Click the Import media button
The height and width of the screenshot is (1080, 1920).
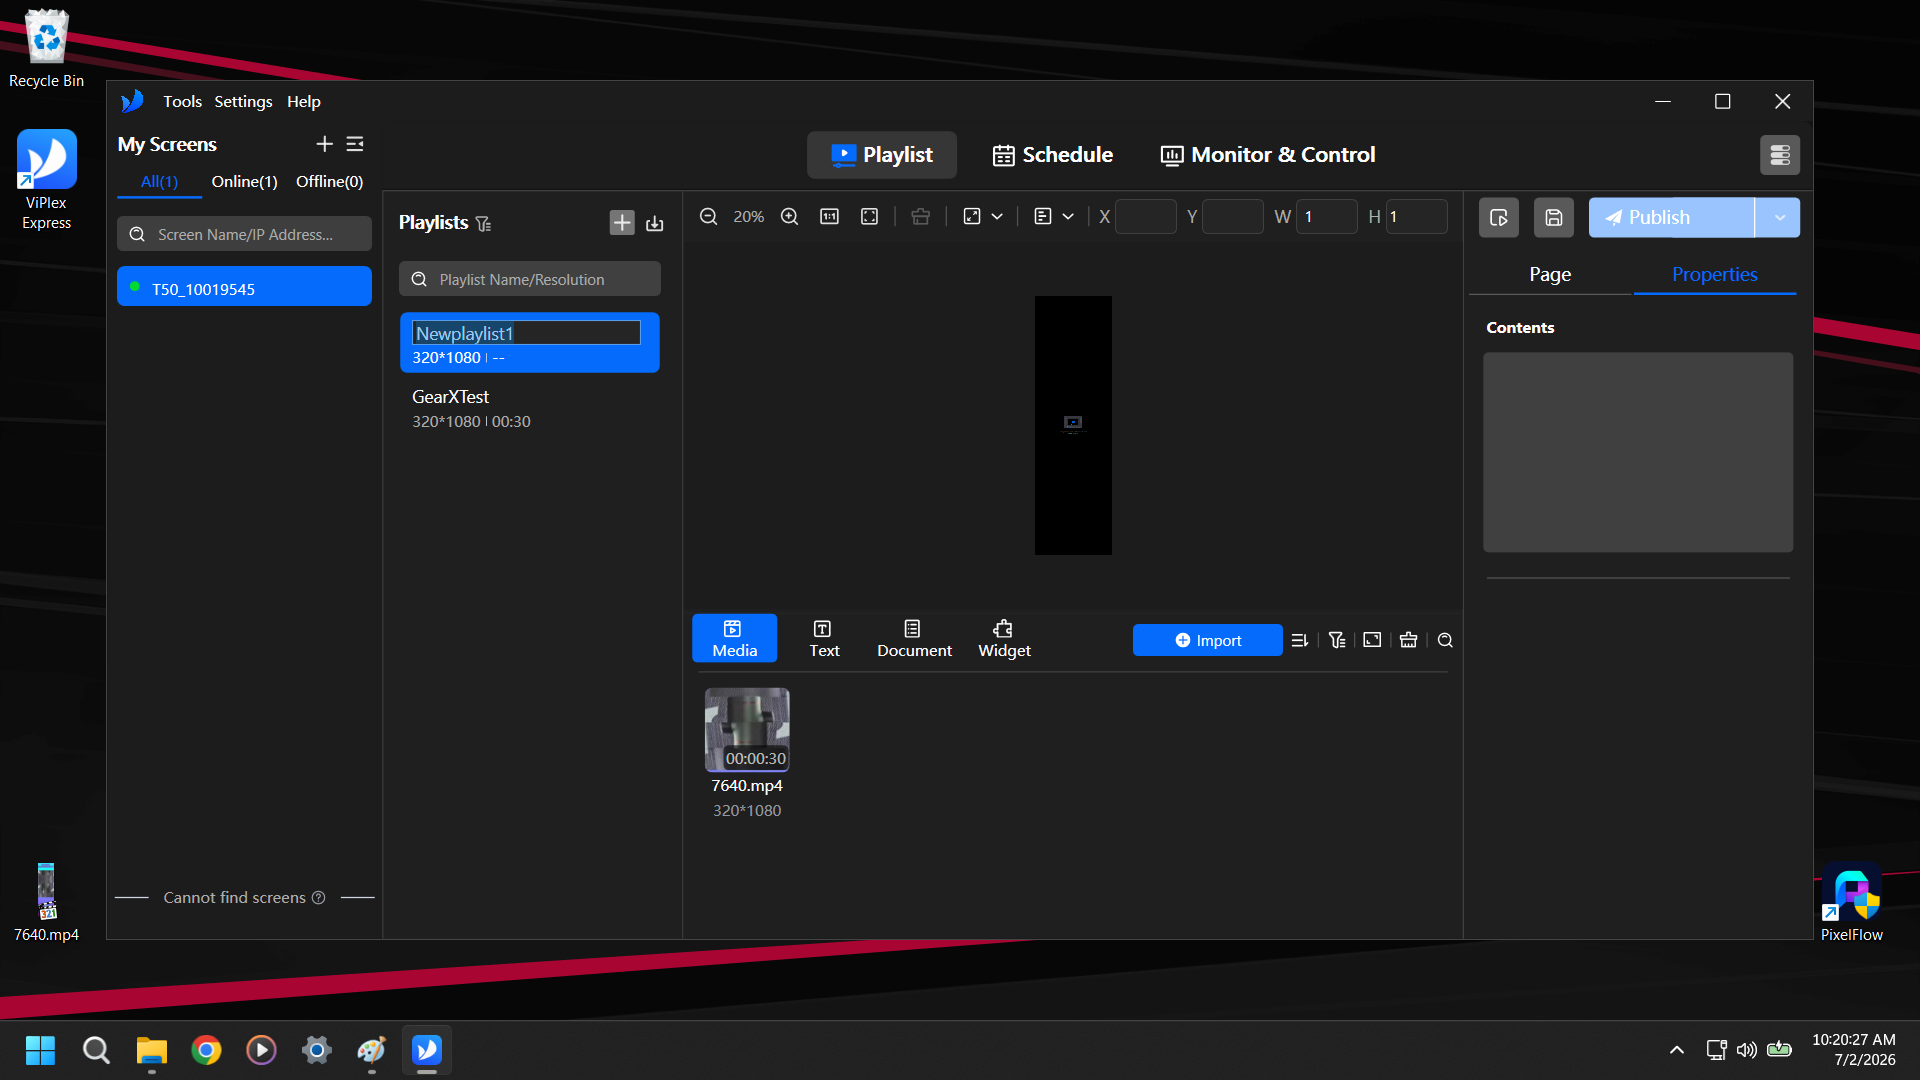[1207, 640]
